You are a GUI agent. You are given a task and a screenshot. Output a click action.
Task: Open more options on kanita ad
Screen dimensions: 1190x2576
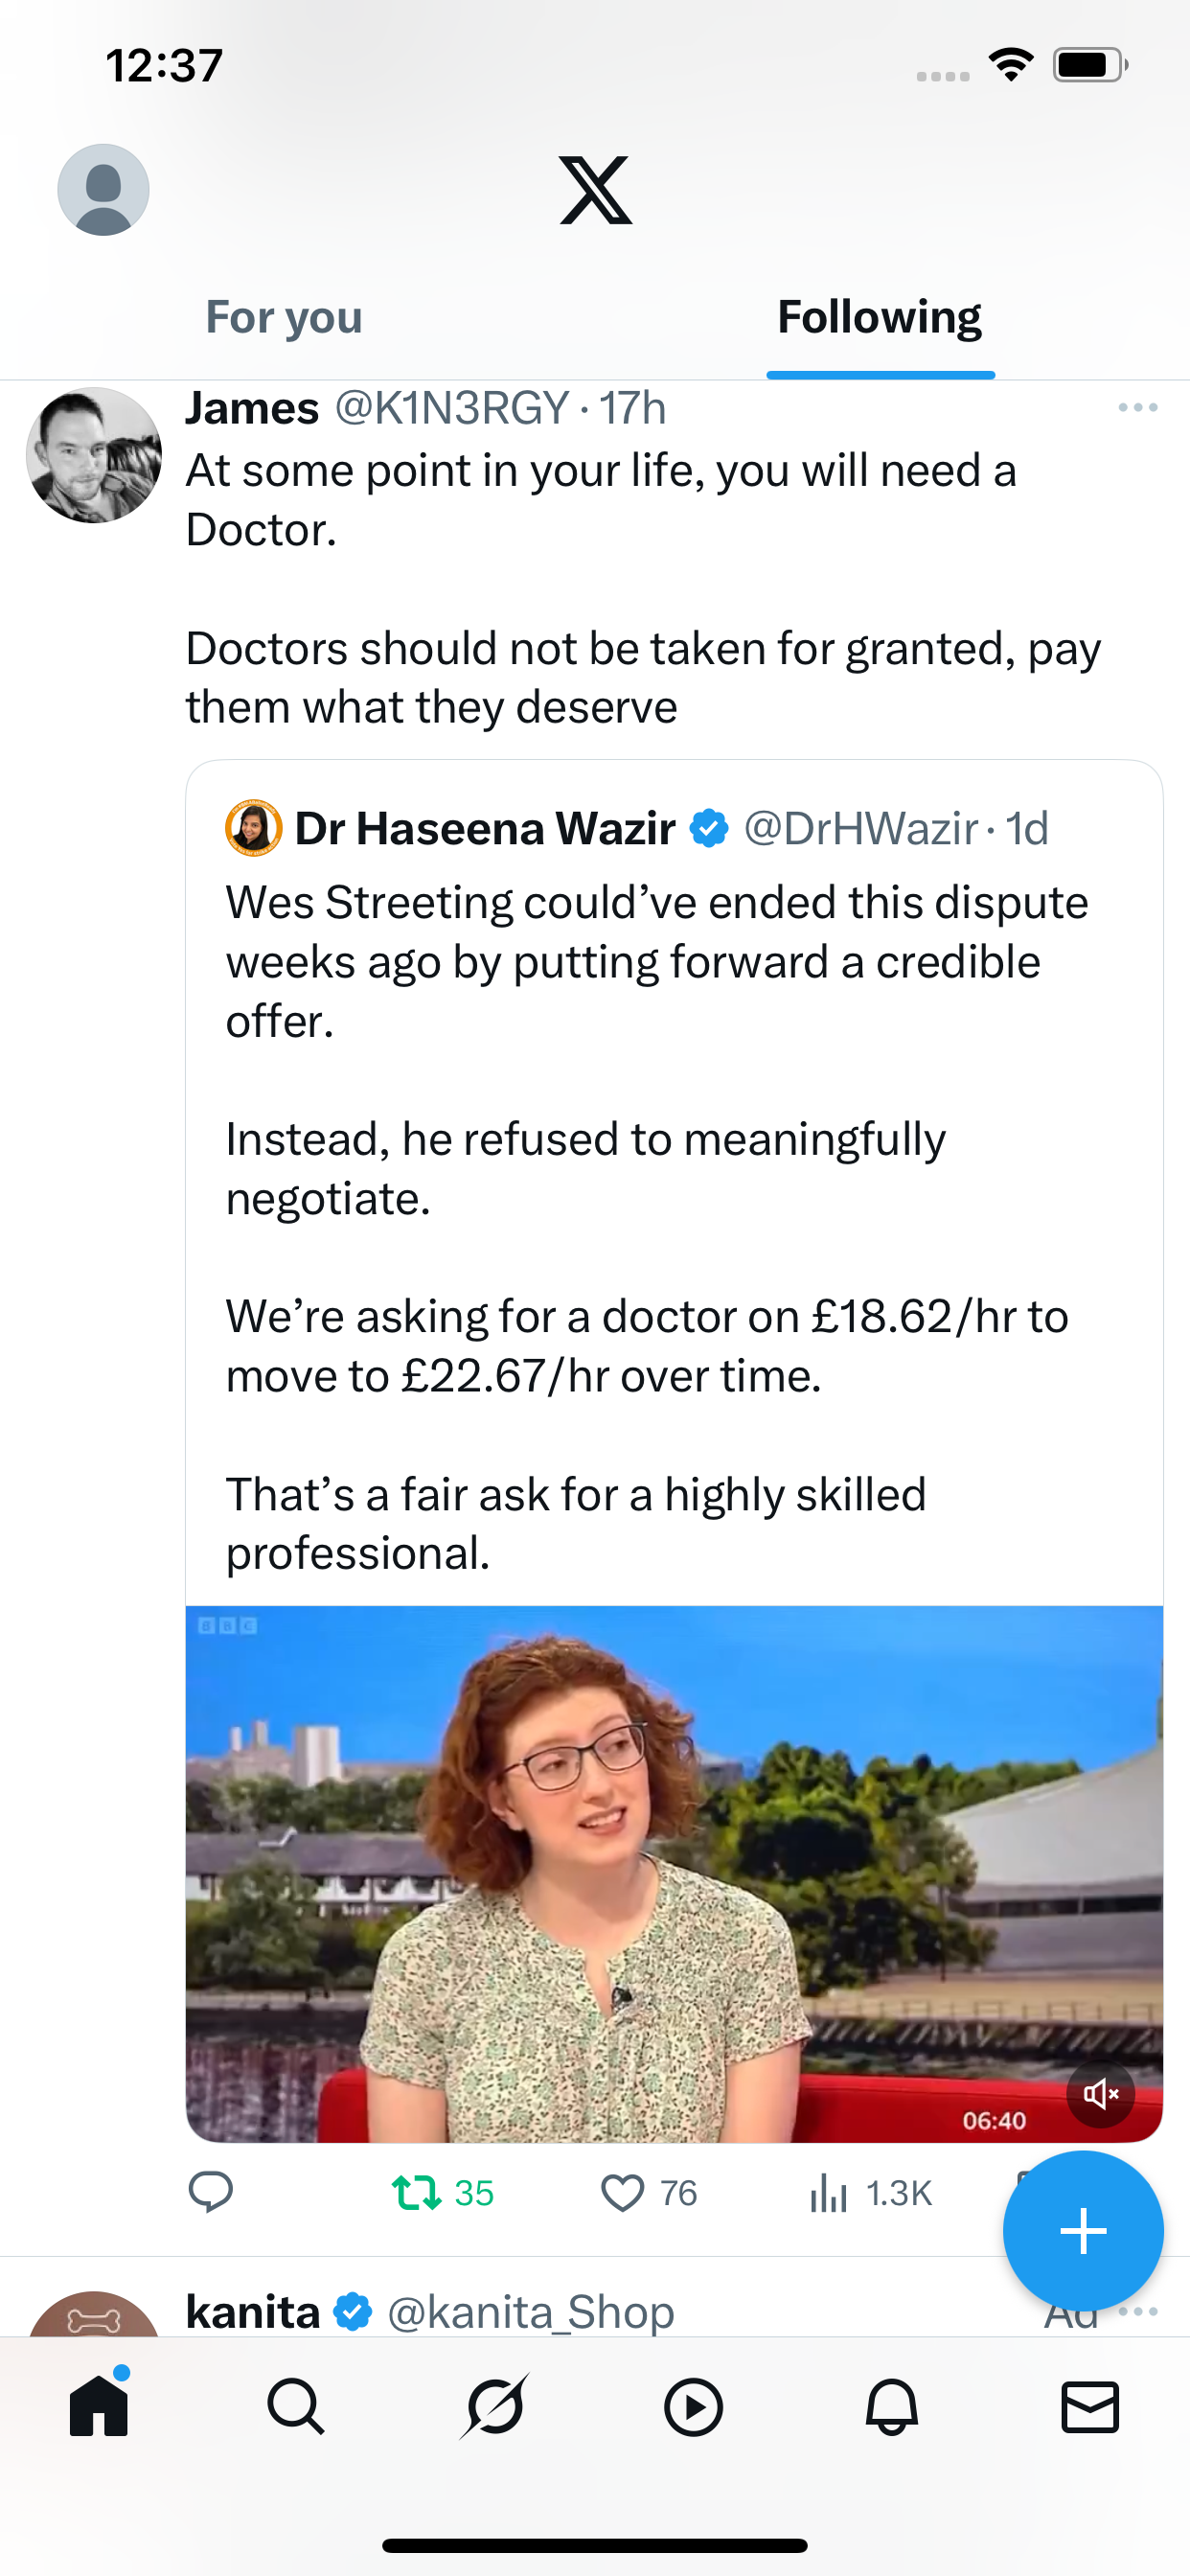pyautogui.click(x=1138, y=2311)
